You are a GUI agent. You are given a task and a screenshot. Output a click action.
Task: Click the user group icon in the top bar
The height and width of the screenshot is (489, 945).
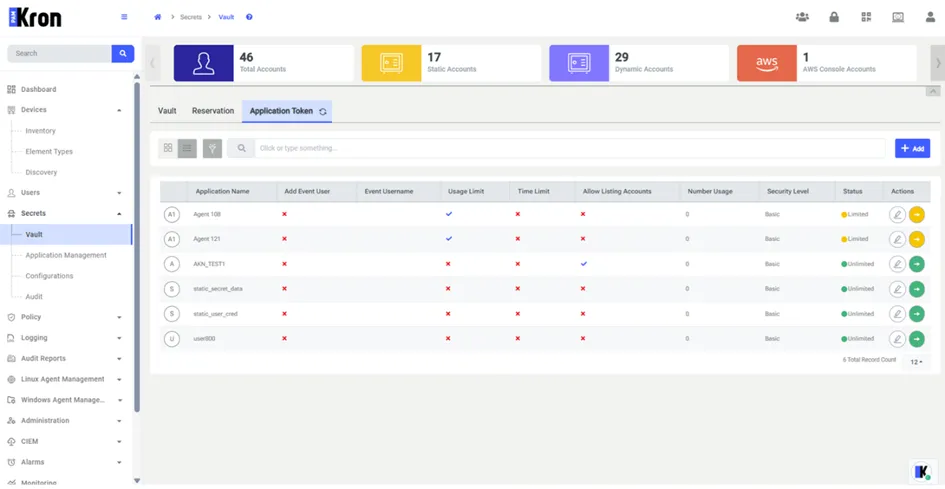point(802,17)
